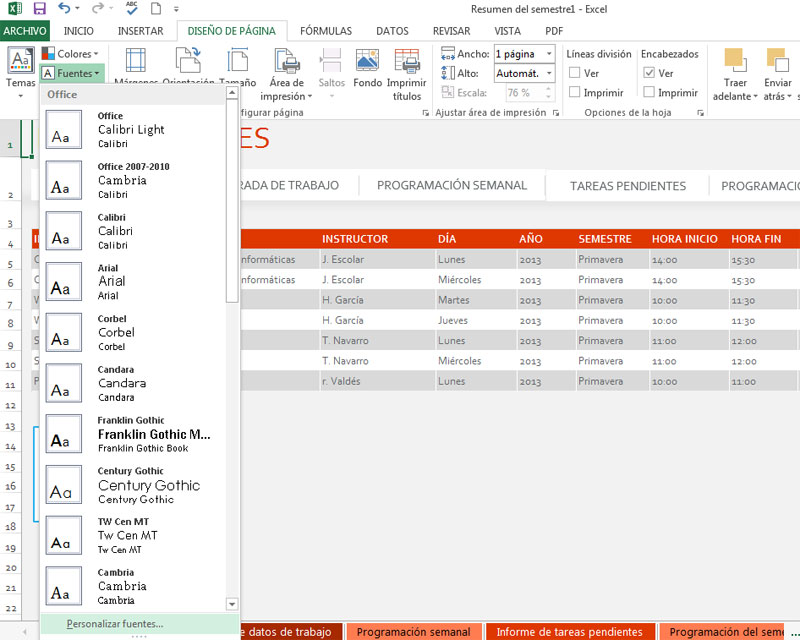Select the Arial font theme
Image resolution: width=800 pixels, height=640 pixels.
click(x=134, y=281)
